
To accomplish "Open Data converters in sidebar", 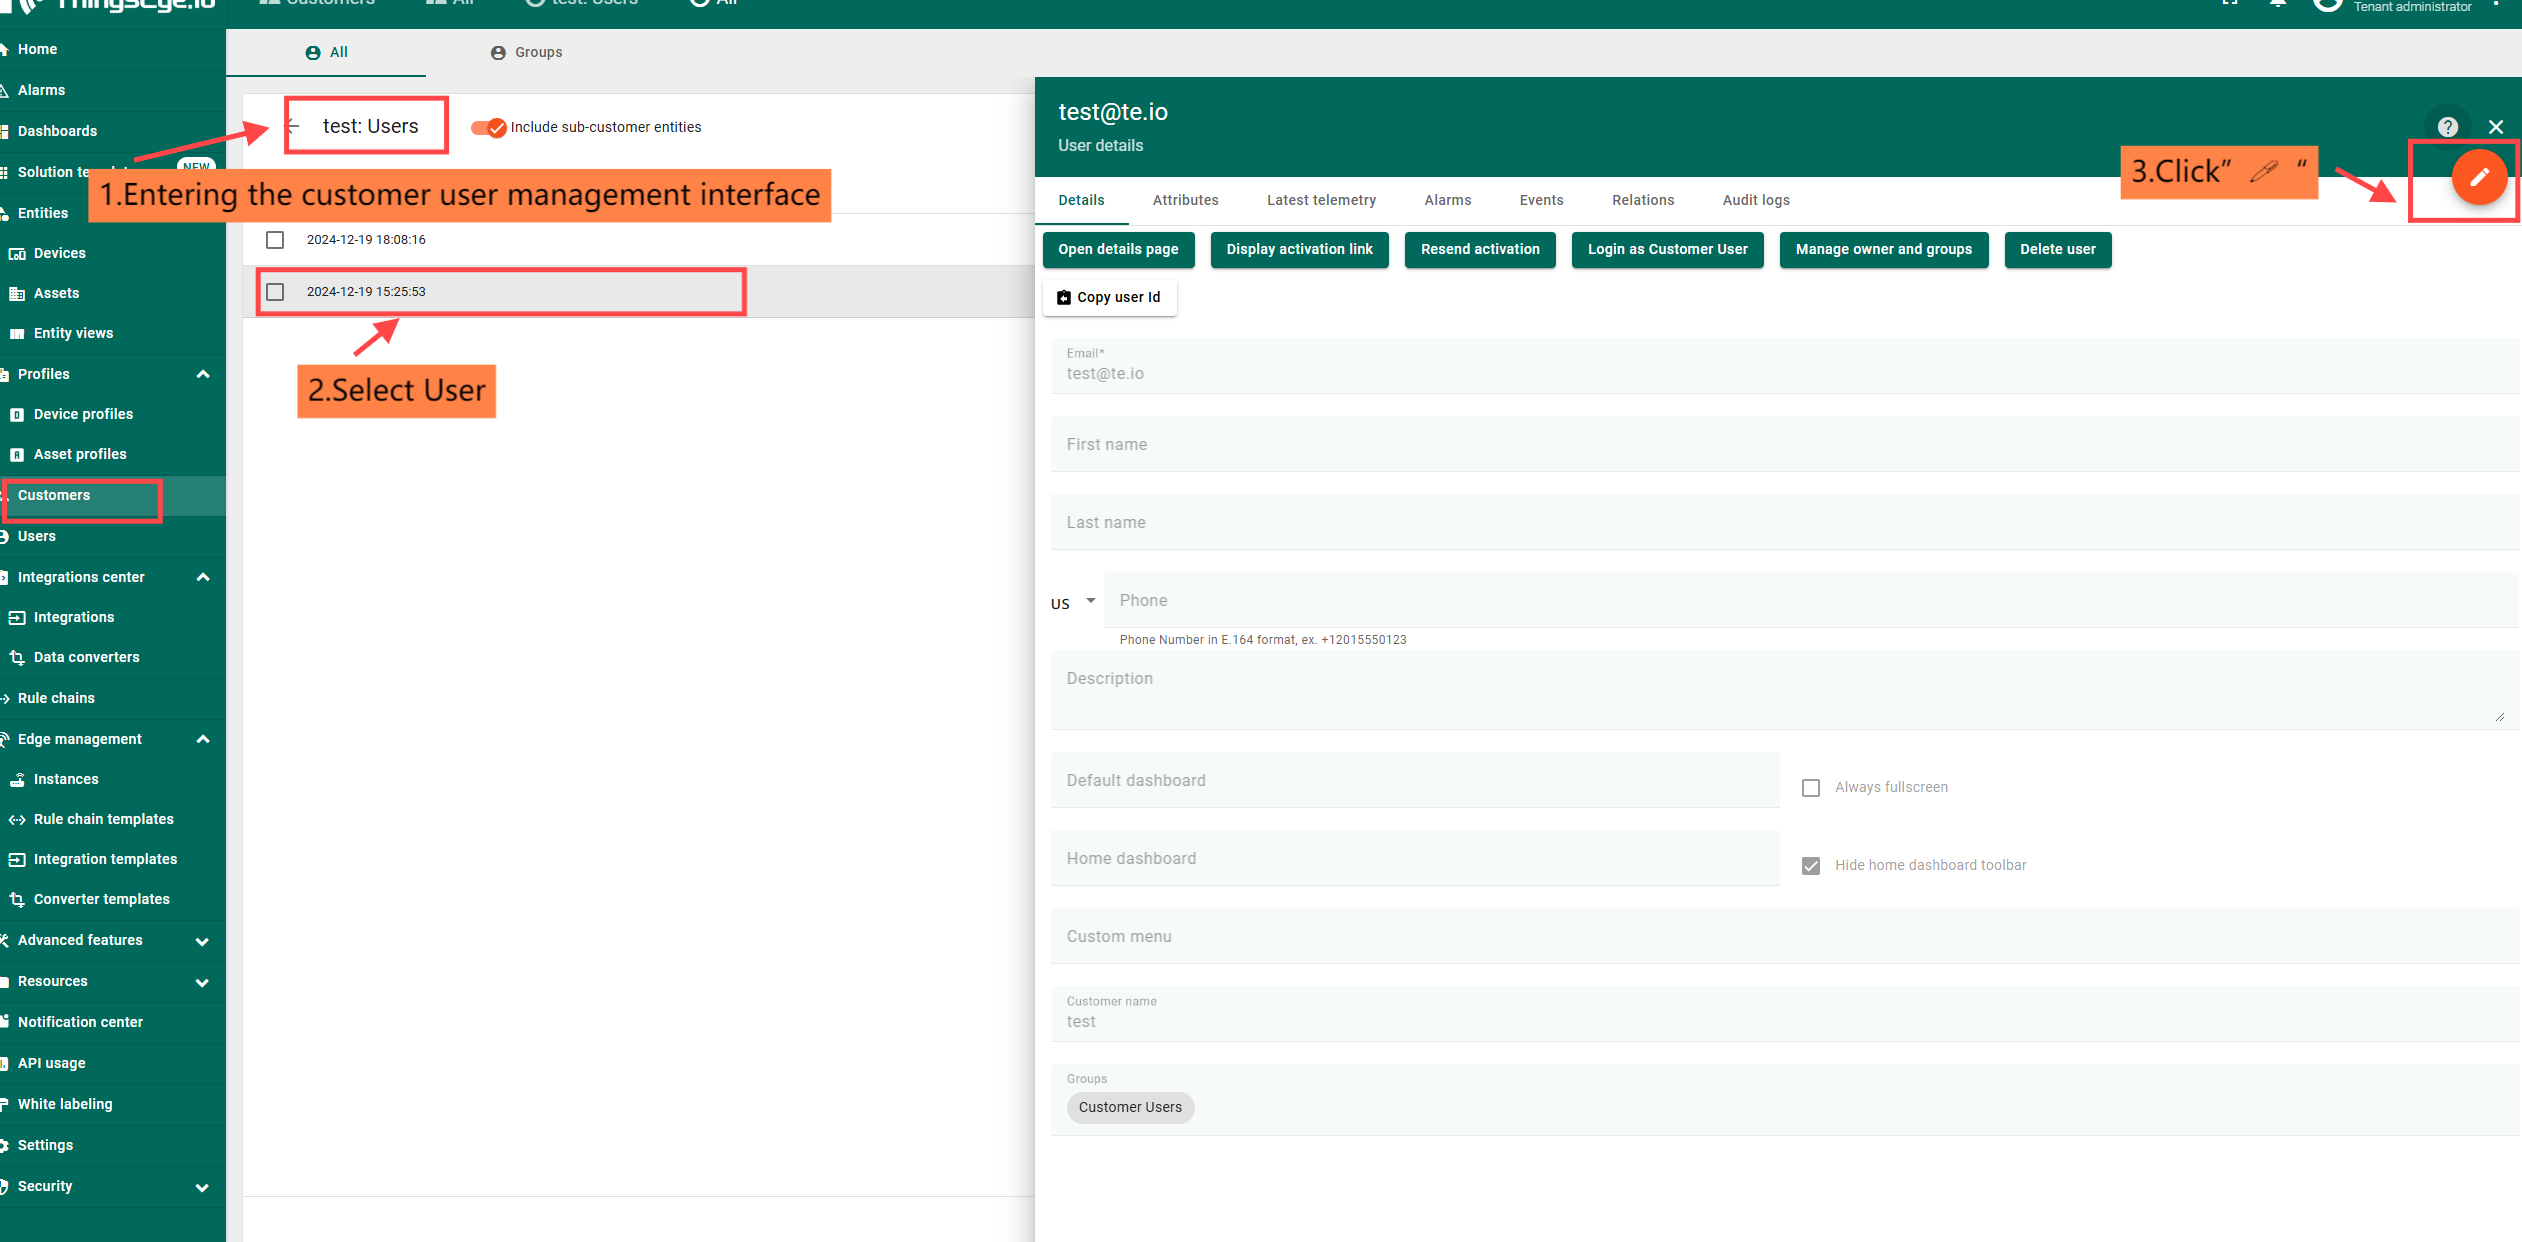I will [x=86, y=657].
